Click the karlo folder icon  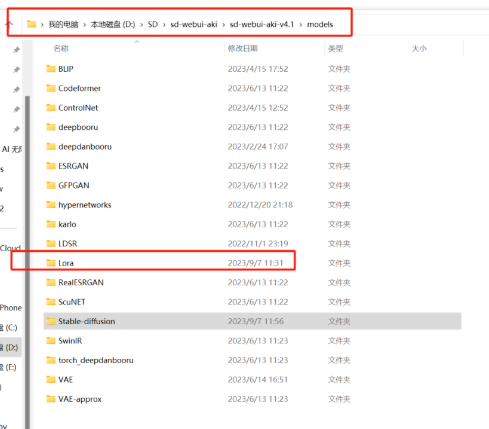click(51, 224)
